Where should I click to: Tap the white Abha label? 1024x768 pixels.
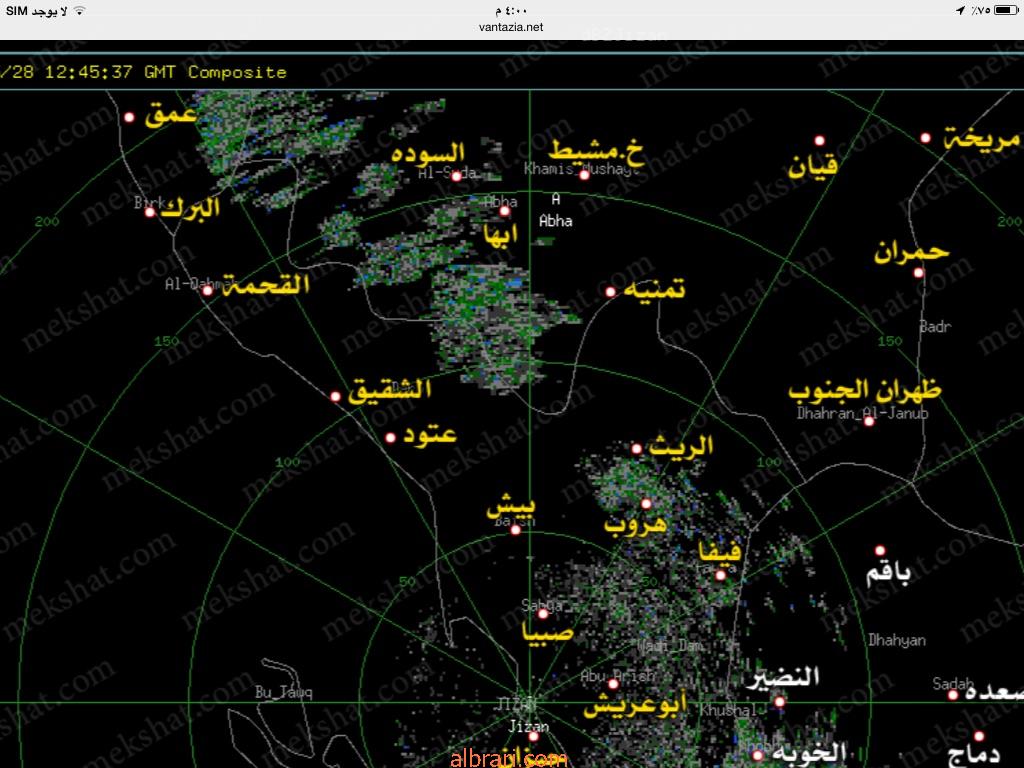tap(556, 221)
